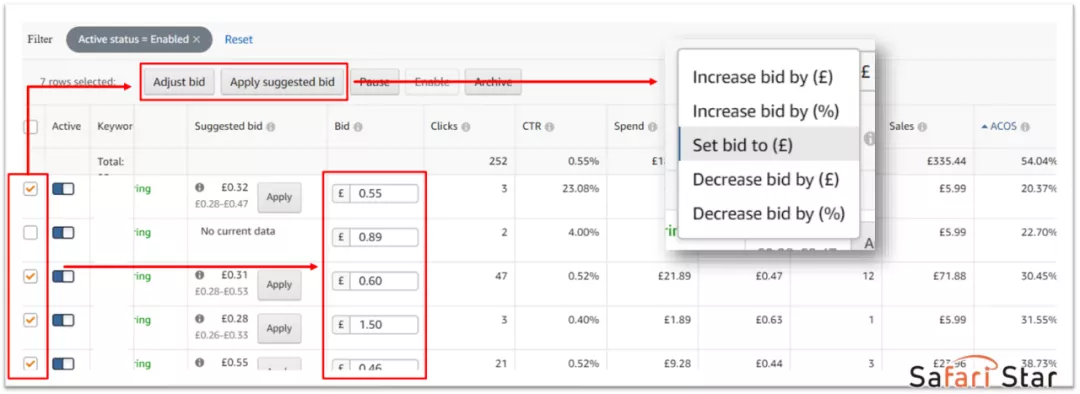1080x394 pixels.
Task: Select Decrease bid by (£) option
Action: pos(769,179)
